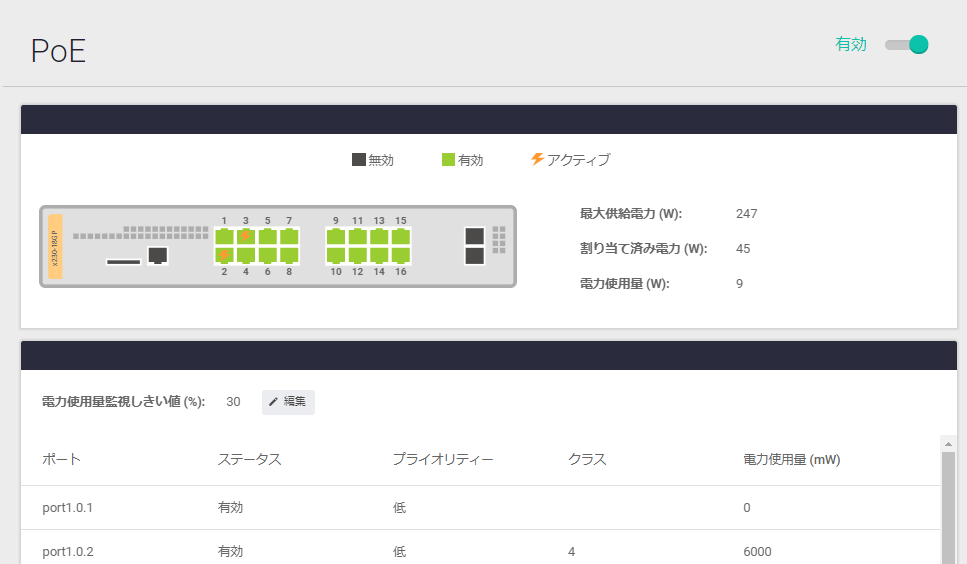Click the upper SFP port on the switch
967x564 pixels.
pyautogui.click(x=475, y=236)
